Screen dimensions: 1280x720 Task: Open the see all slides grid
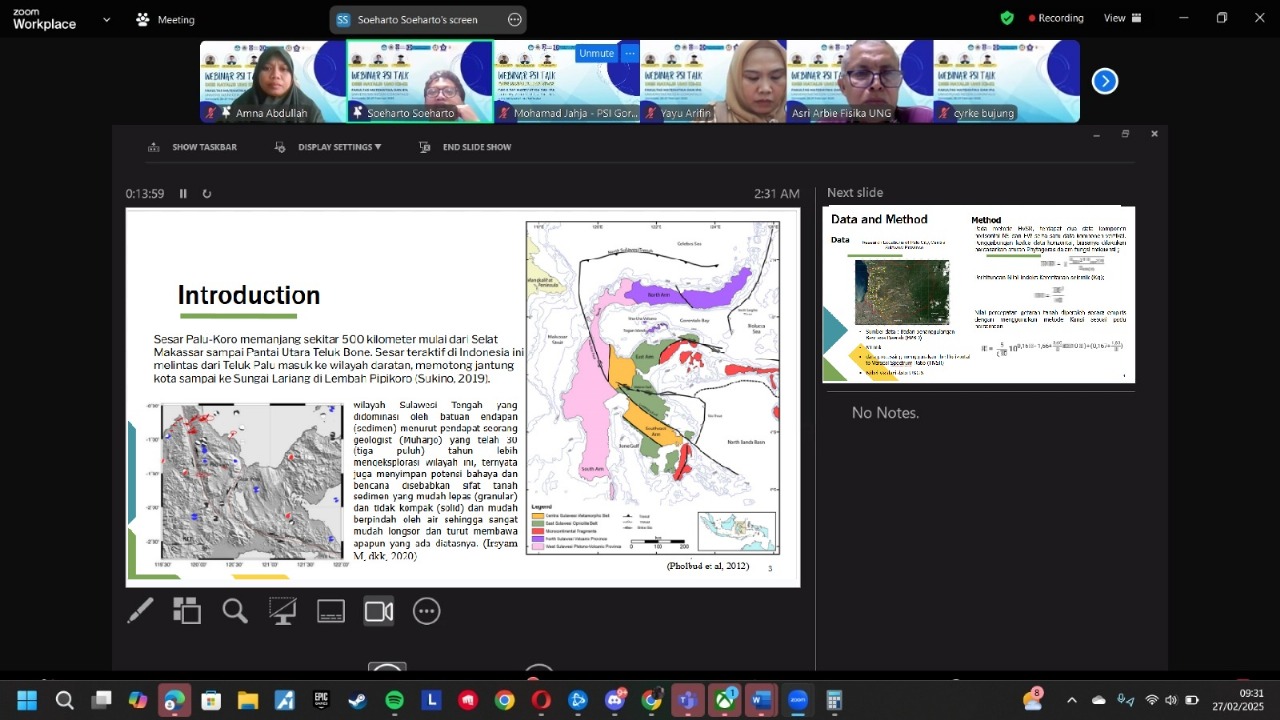pos(187,611)
